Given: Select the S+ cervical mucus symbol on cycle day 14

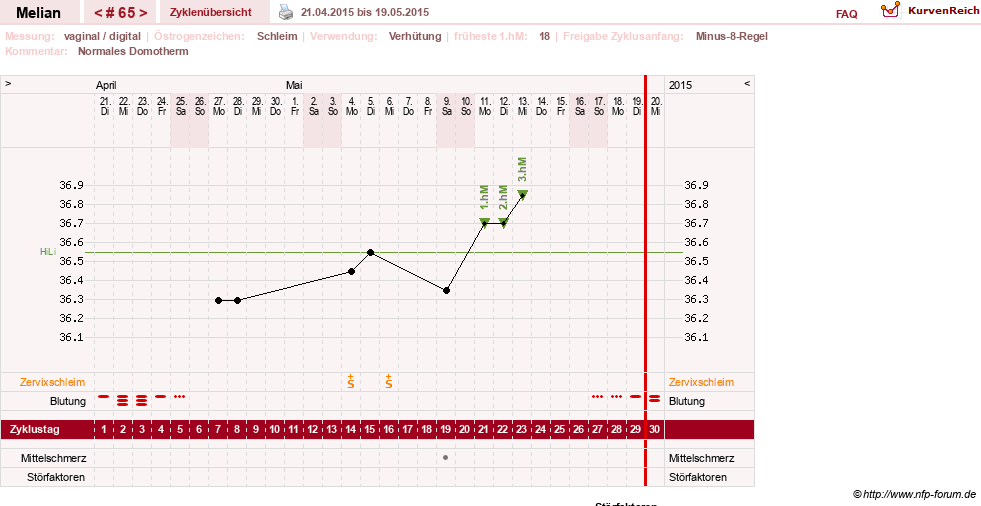Looking at the screenshot, I should point(351,381).
